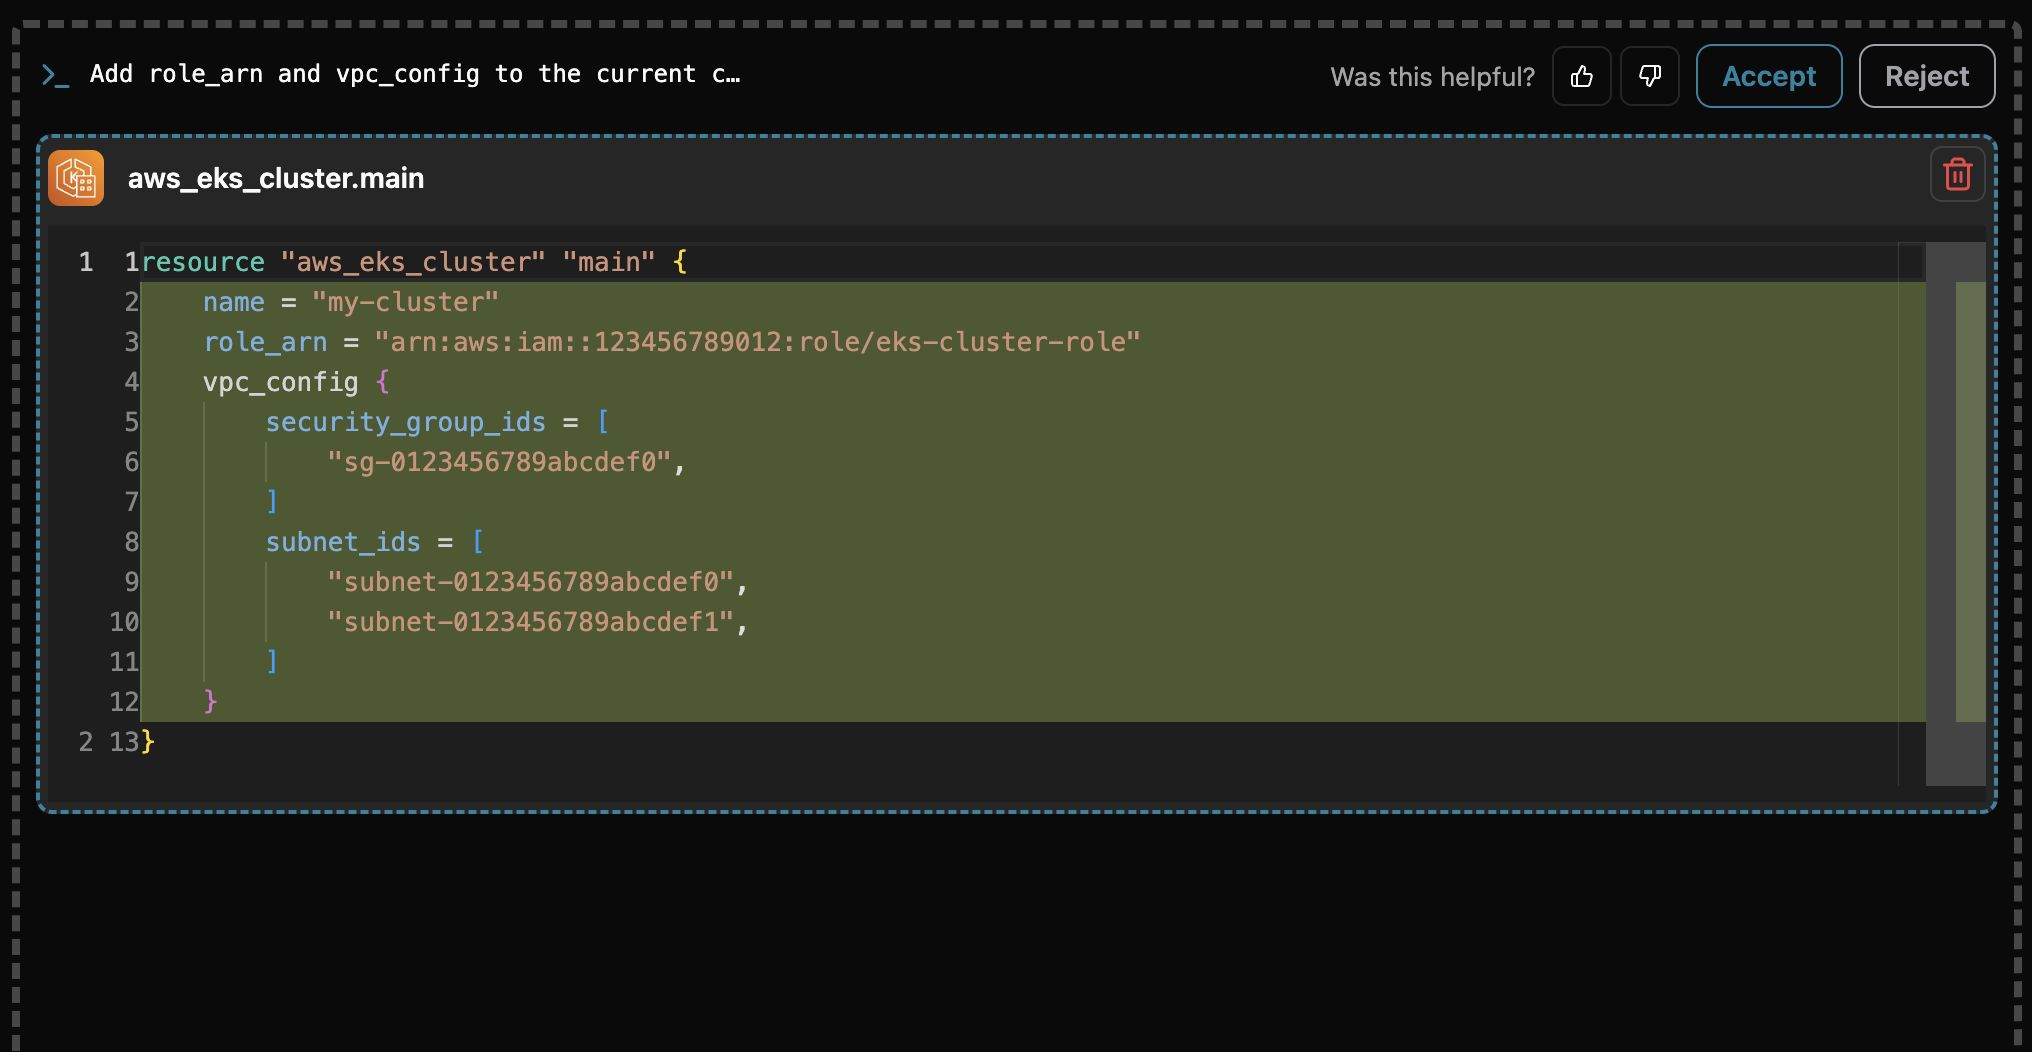Click the closing pink brace on line 12
Image resolution: width=2032 pixels, height=1052 pixels.
[x=210, y=702]
